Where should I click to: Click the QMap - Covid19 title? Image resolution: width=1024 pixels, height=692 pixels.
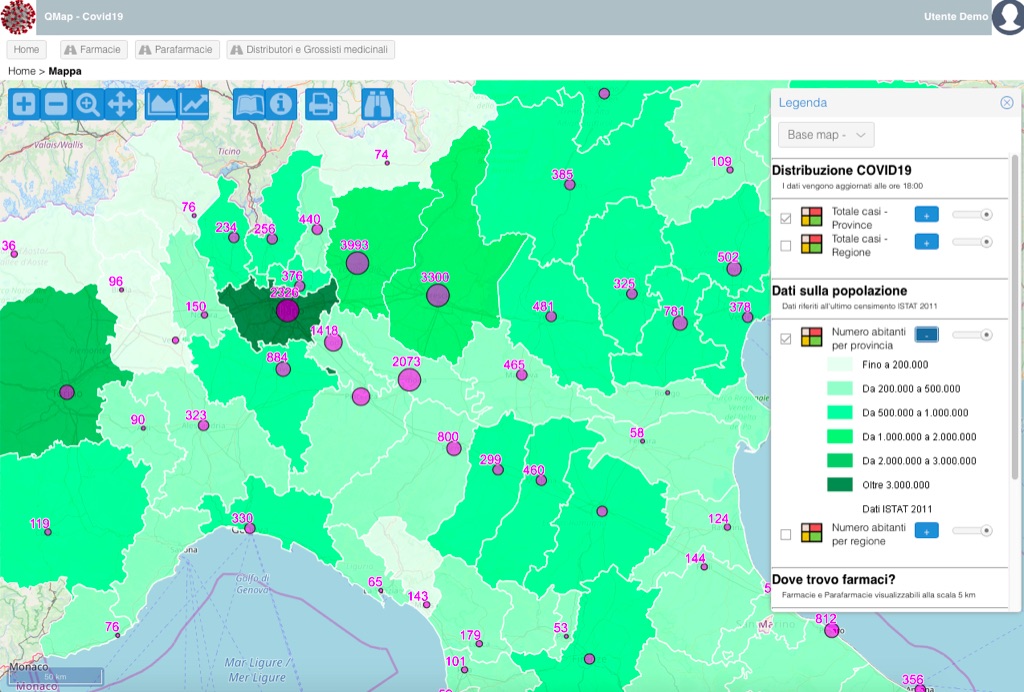pos(84,16)
